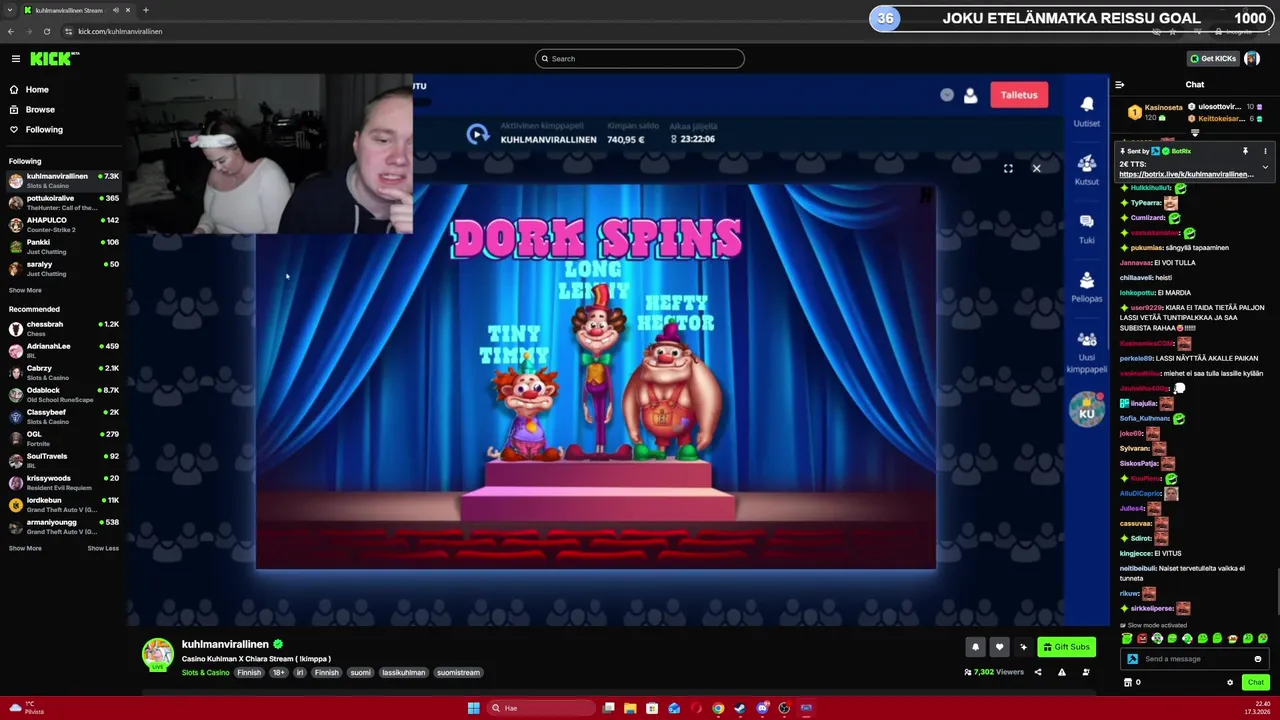Expand the chat leaderboard arrow
1280x720 pixels.
pyautogui.click(x=1195, y=132)
